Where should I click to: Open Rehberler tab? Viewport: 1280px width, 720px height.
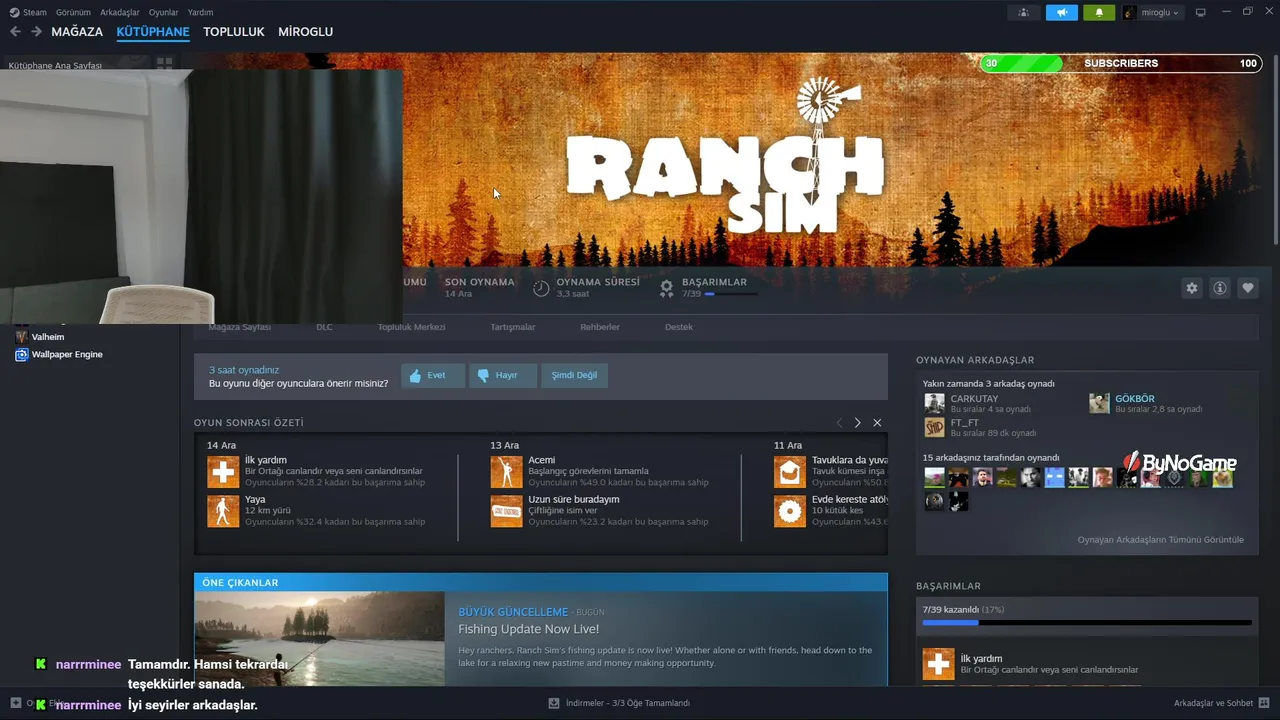(600, 327)
